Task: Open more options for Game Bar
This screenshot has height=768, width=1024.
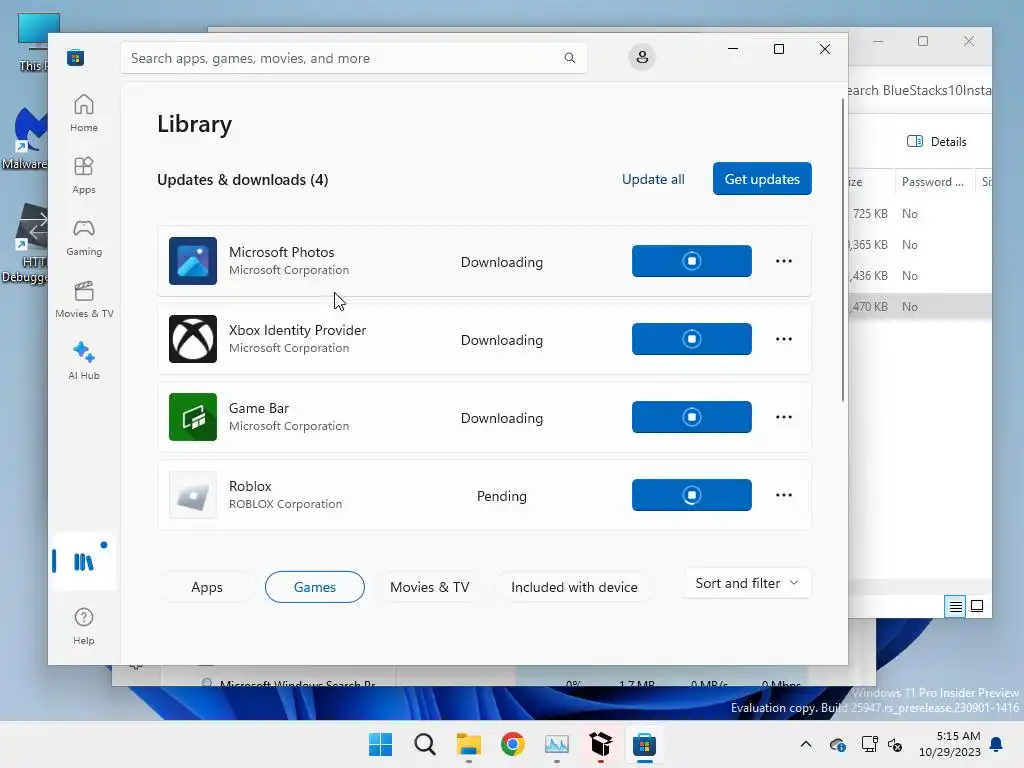Action: pyautogui.click(x=784, y=417)
